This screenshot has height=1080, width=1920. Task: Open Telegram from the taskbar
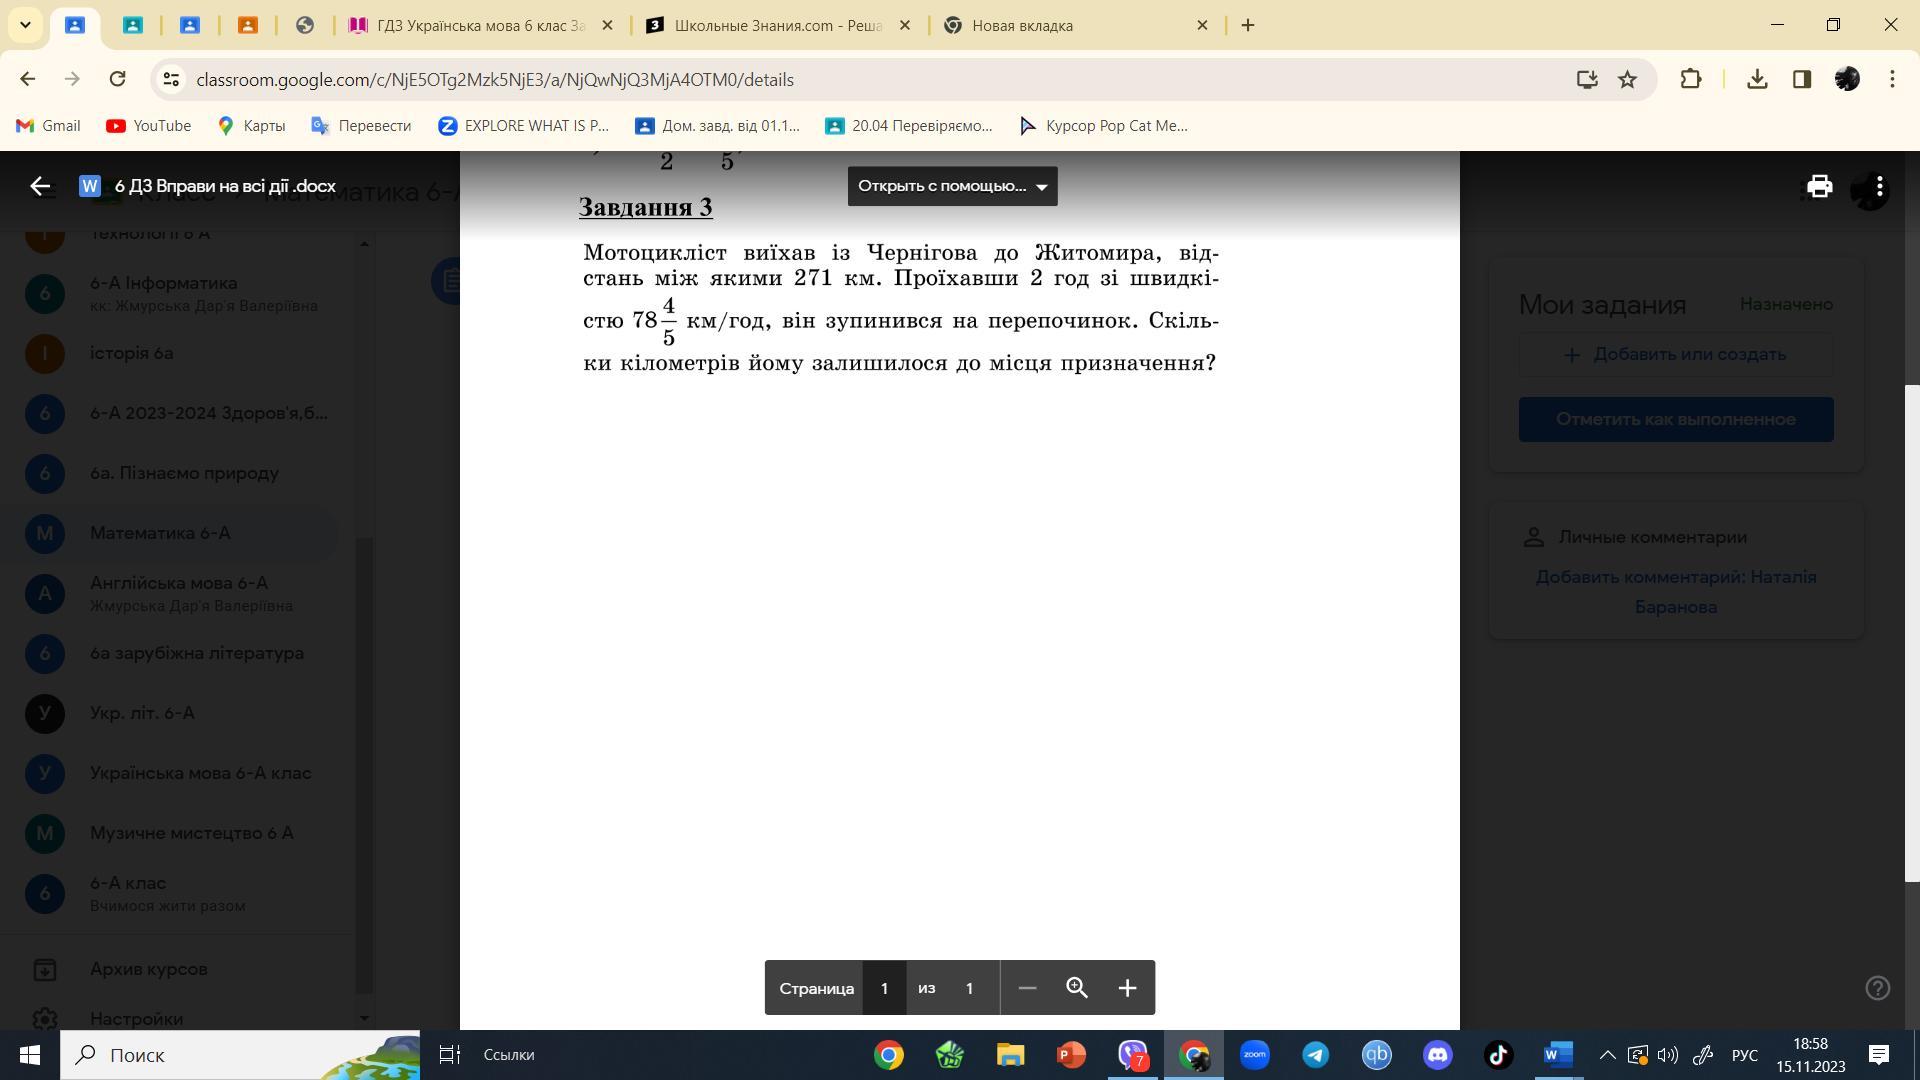point(1315,1055)
